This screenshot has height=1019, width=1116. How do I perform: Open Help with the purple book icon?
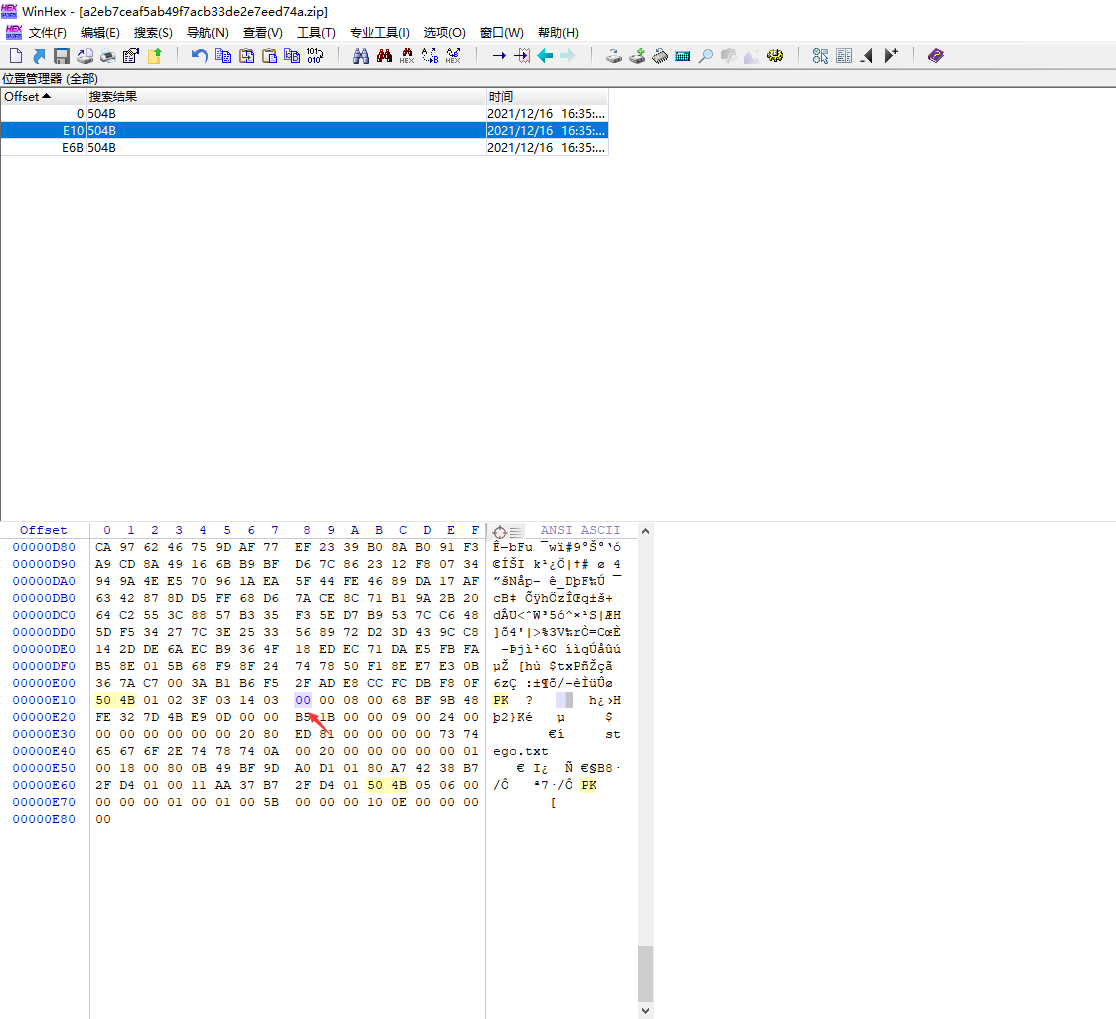[x=936, y=56]
